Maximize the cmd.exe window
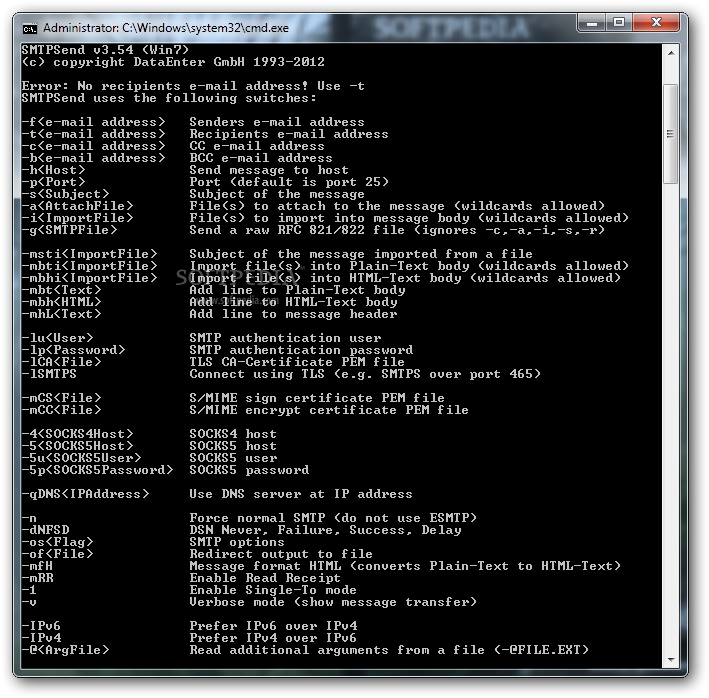This screenshot has width=709, height=698. click(619, 23)
